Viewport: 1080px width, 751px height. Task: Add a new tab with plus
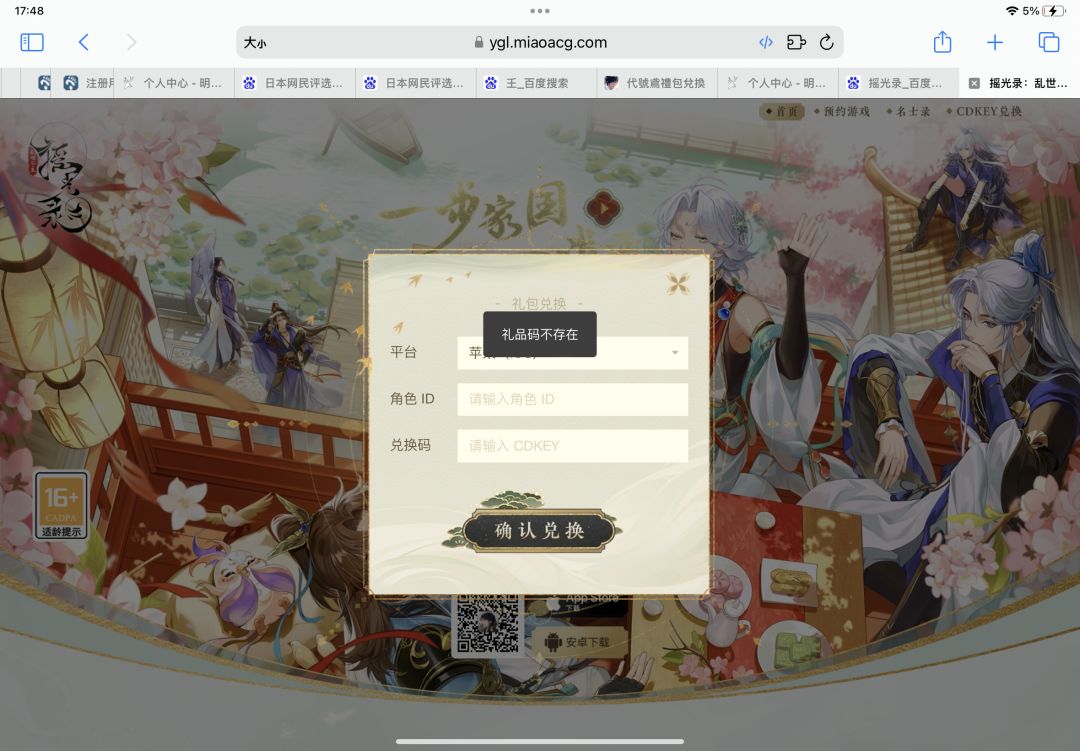995,43
